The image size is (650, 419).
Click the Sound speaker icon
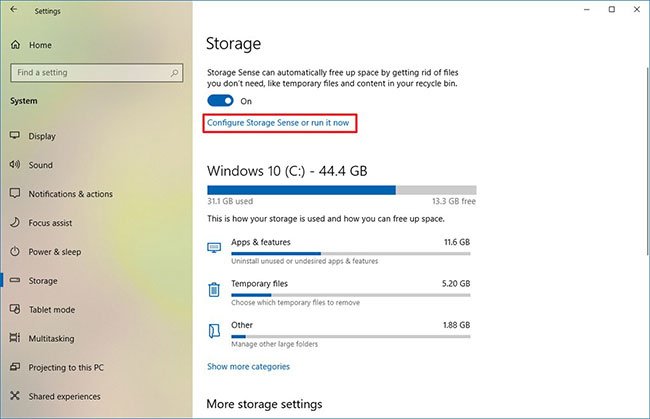click(15, 165)
